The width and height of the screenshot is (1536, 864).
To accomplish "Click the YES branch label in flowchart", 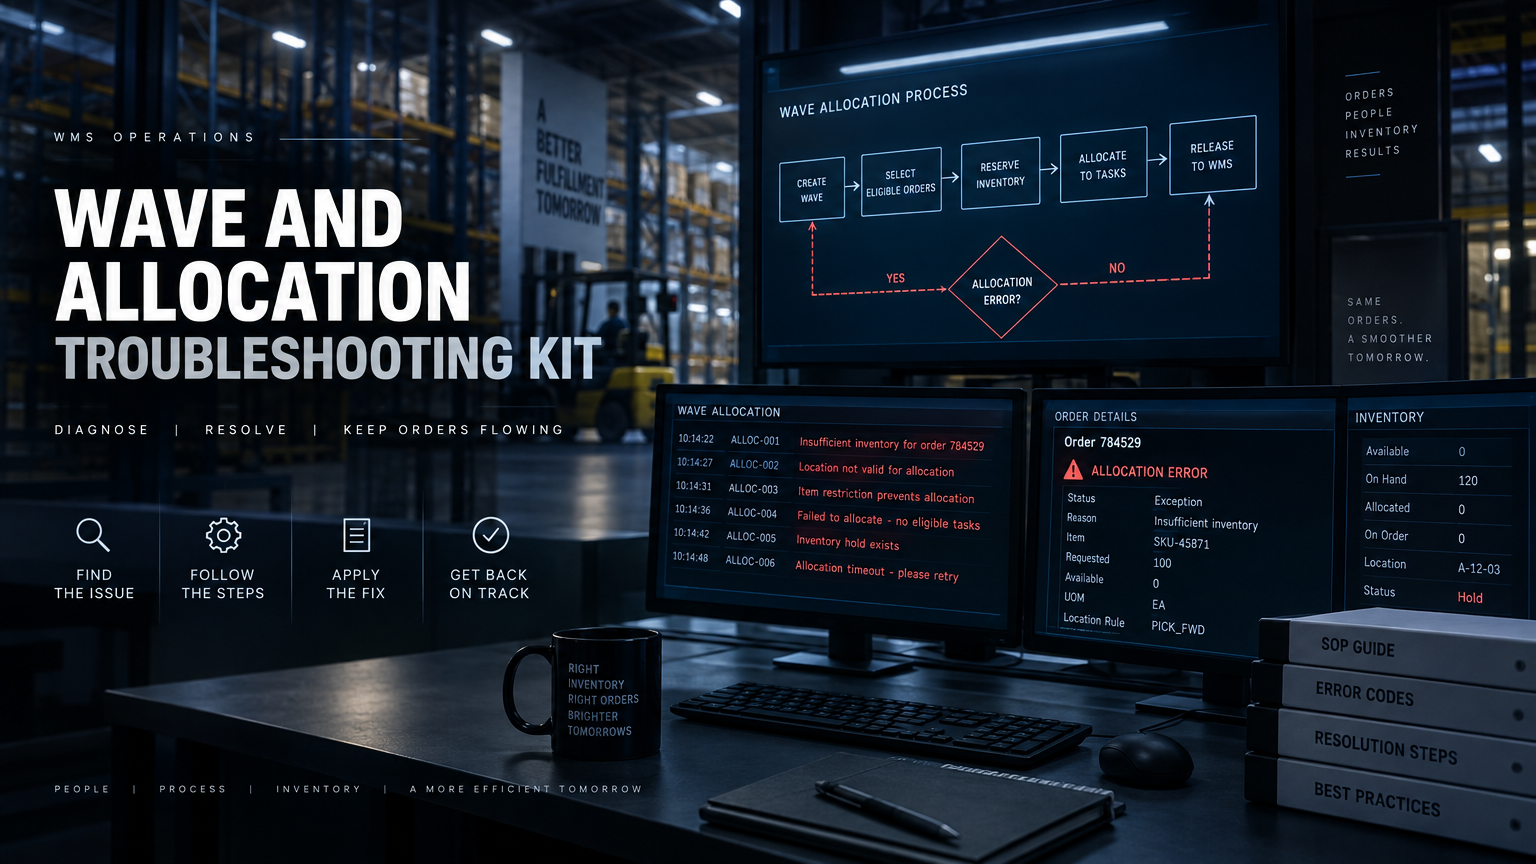I will tap(895, 278).
